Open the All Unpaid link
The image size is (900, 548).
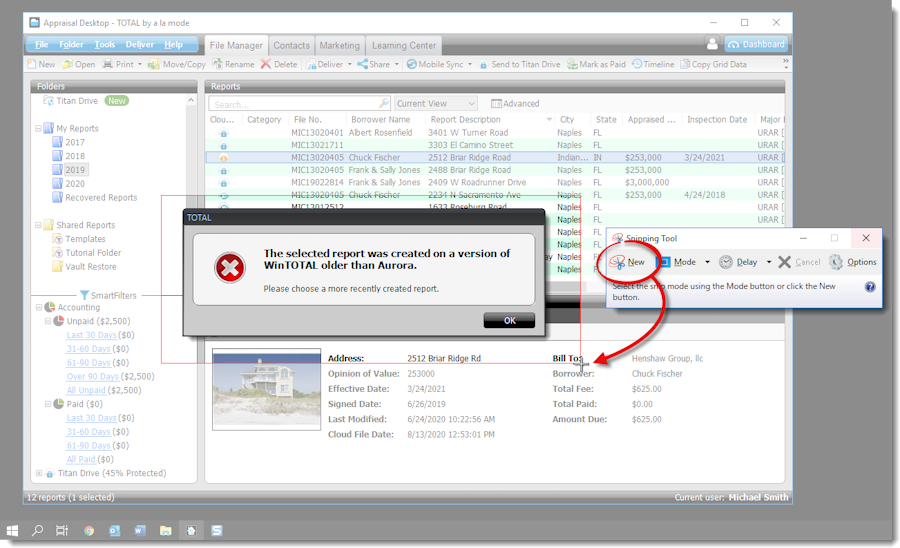click(x=86, y=390)
